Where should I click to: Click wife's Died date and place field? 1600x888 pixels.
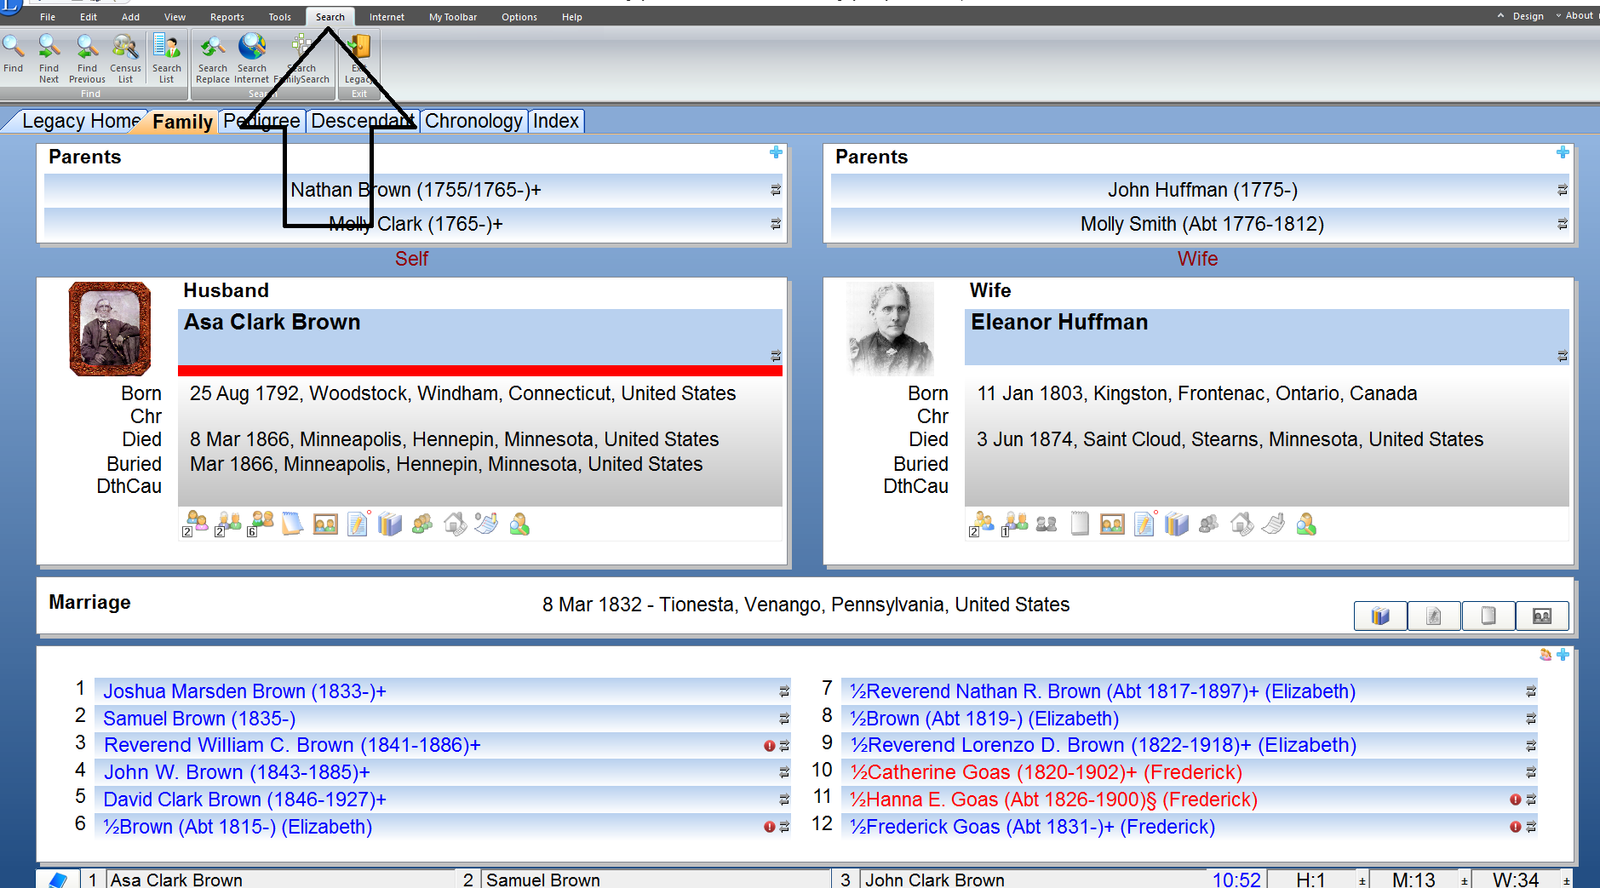[1230, 439]
